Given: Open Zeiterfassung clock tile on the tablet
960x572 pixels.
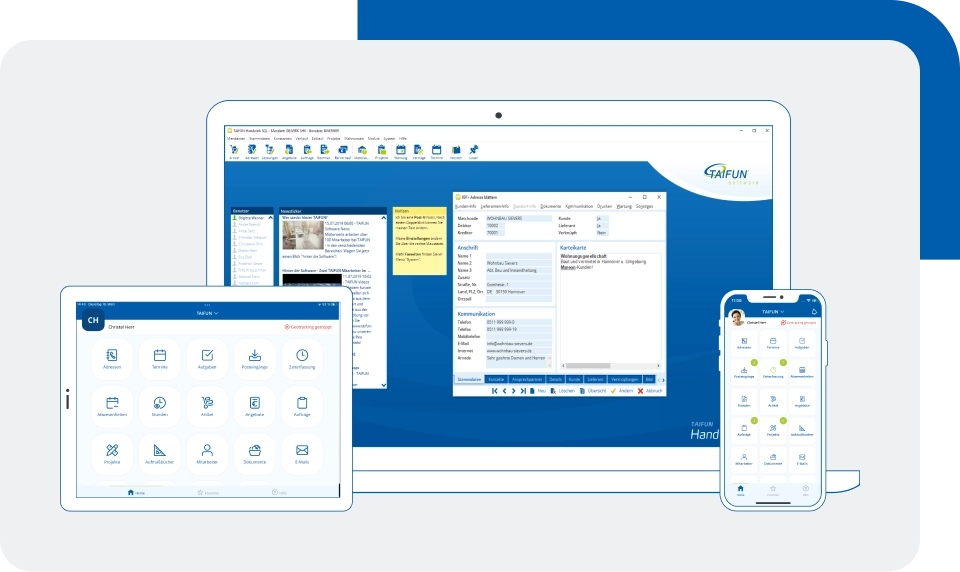Looking at the screenshot, I should [301, 356].
